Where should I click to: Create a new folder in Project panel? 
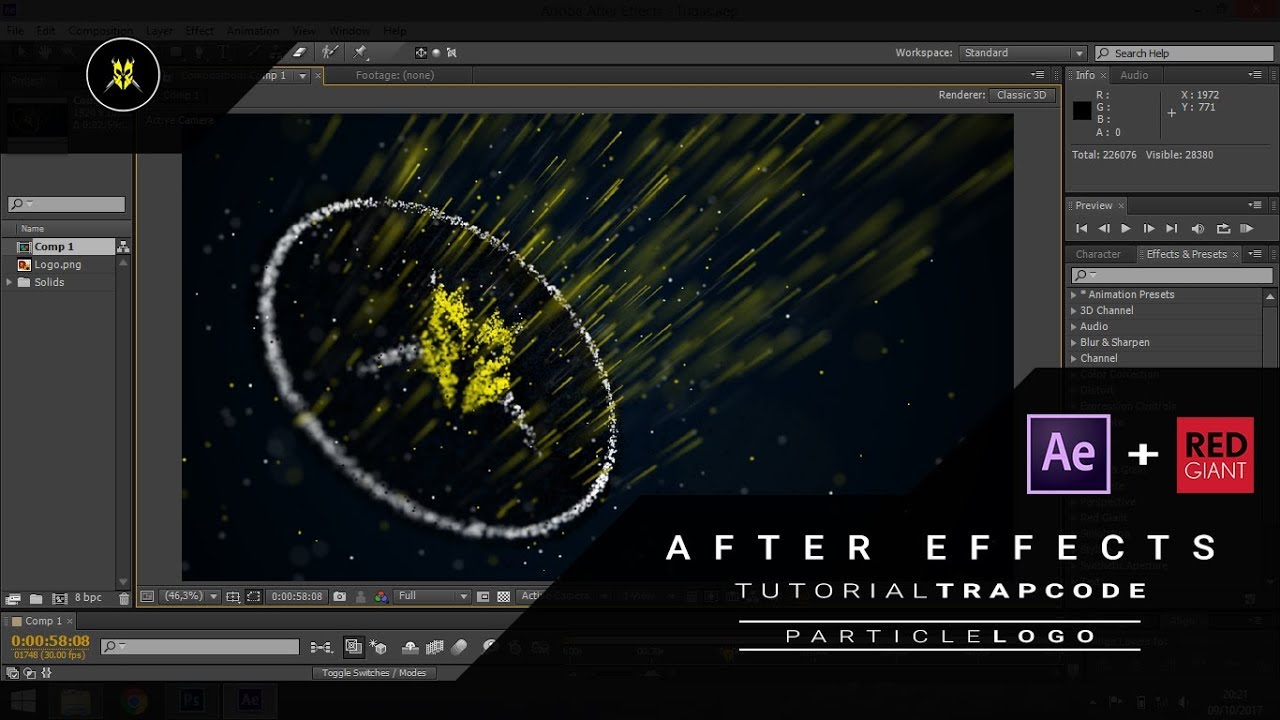[x=36, y=598]
